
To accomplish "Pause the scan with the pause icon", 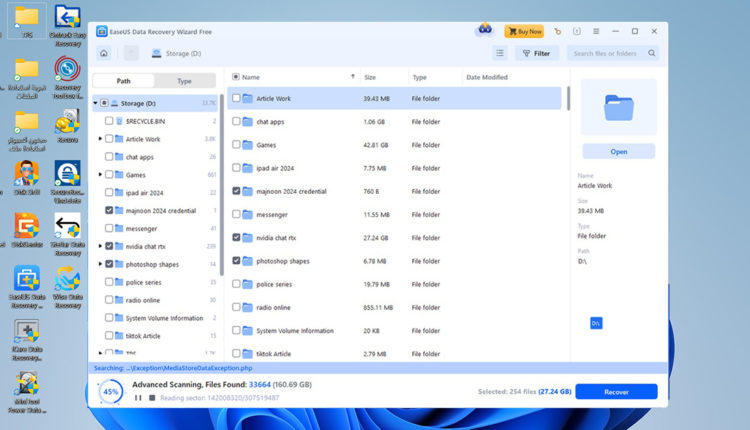I will coord(138,398).
